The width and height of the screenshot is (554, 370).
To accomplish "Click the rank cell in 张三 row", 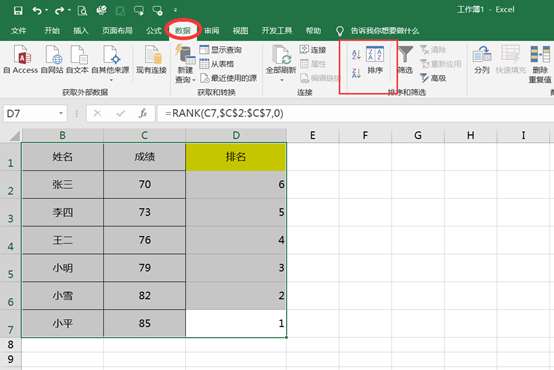I will pos(236,184).
